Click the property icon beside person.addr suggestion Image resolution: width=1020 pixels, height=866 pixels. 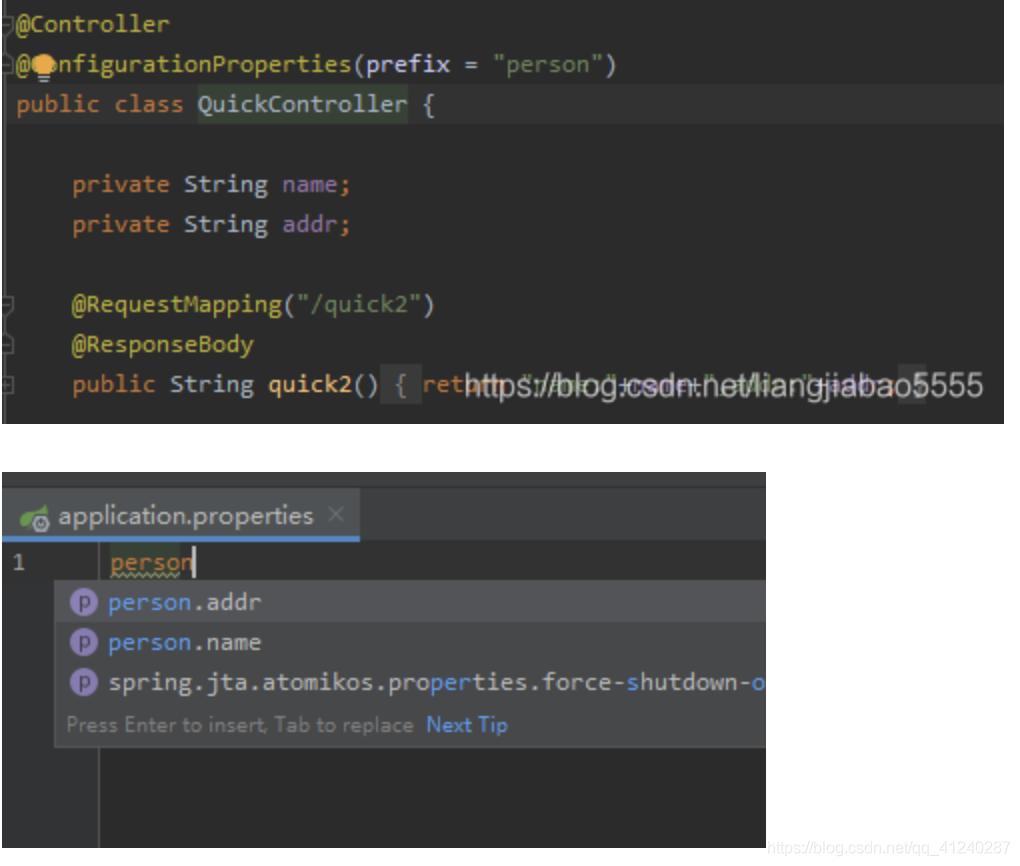pos(86,602)
